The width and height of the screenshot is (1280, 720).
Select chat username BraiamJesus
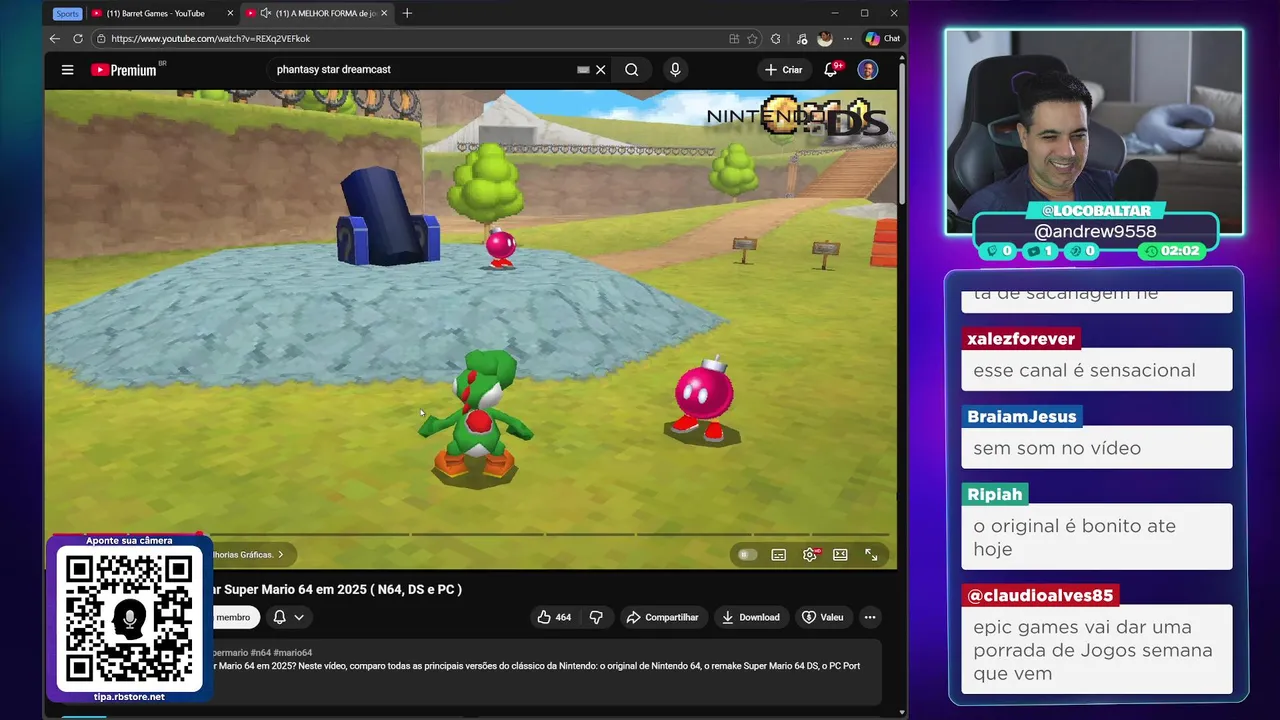pyautogui.click(x=1021, y=417)
